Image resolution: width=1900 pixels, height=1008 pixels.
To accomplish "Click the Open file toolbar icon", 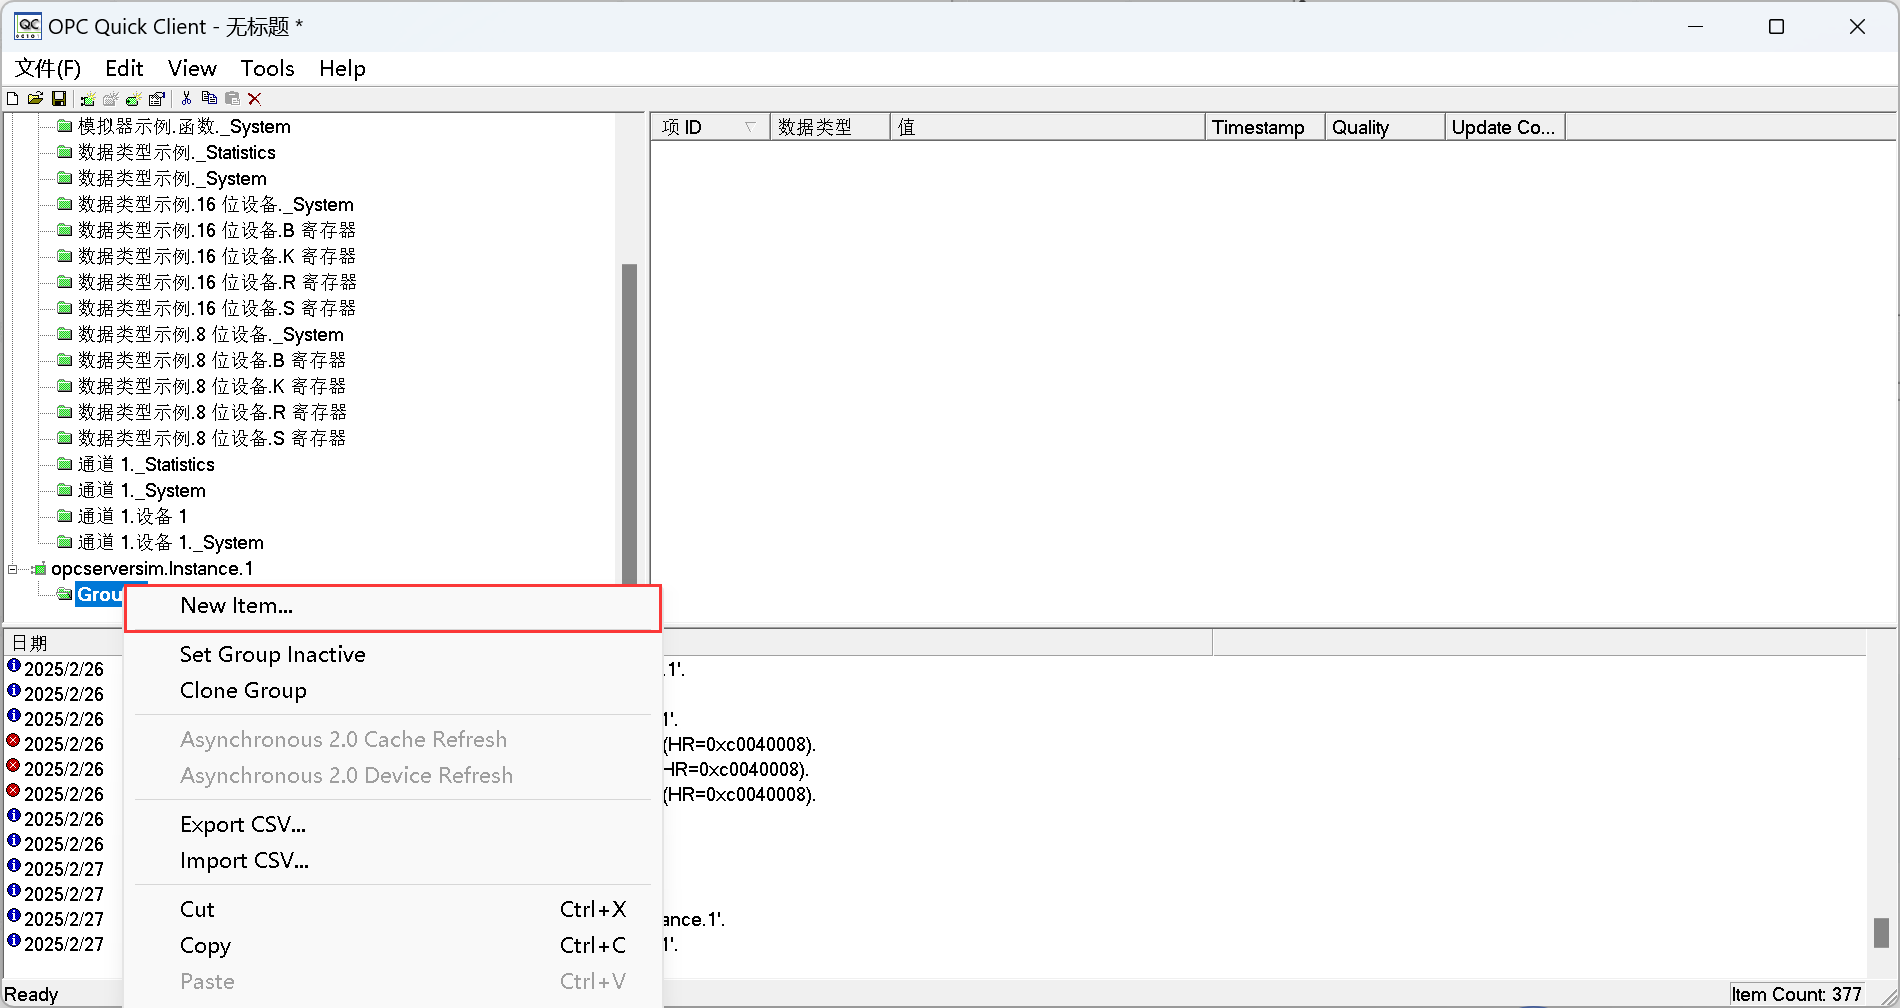I will coord(35,98).
